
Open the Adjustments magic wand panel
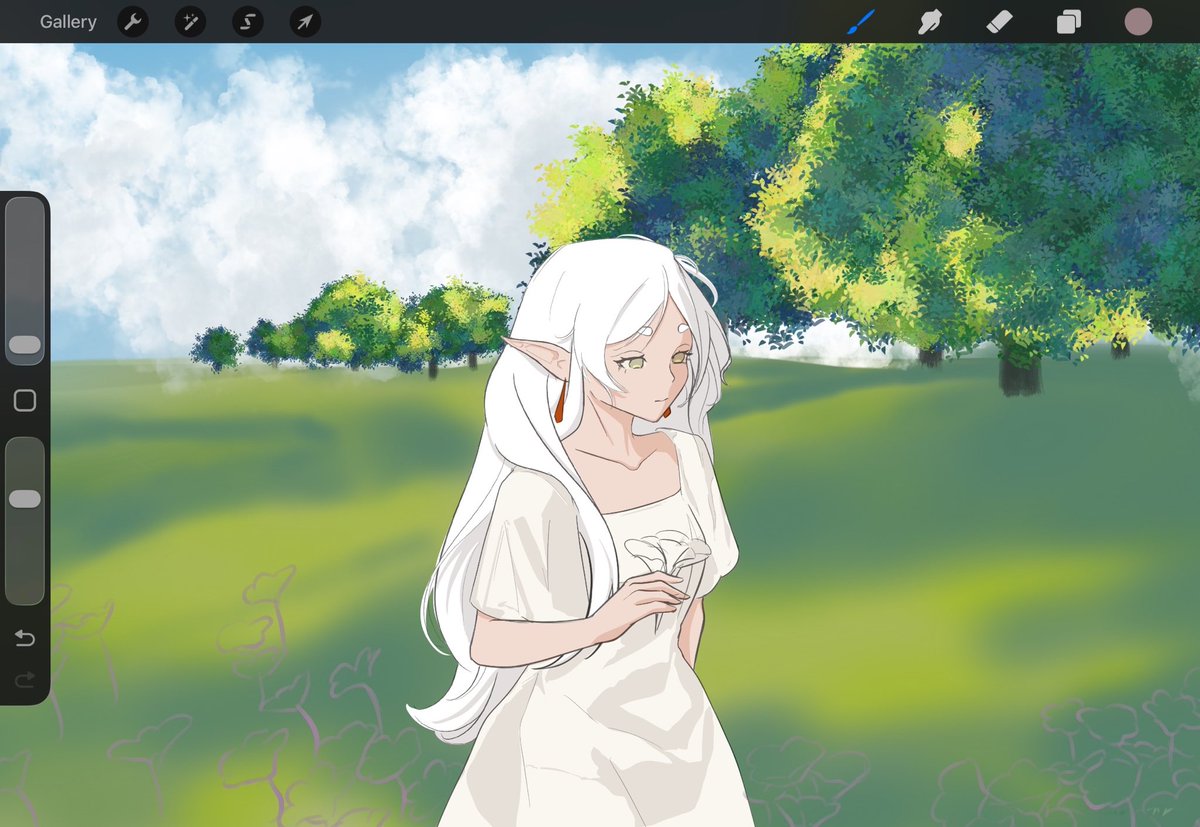coord(190,22)
